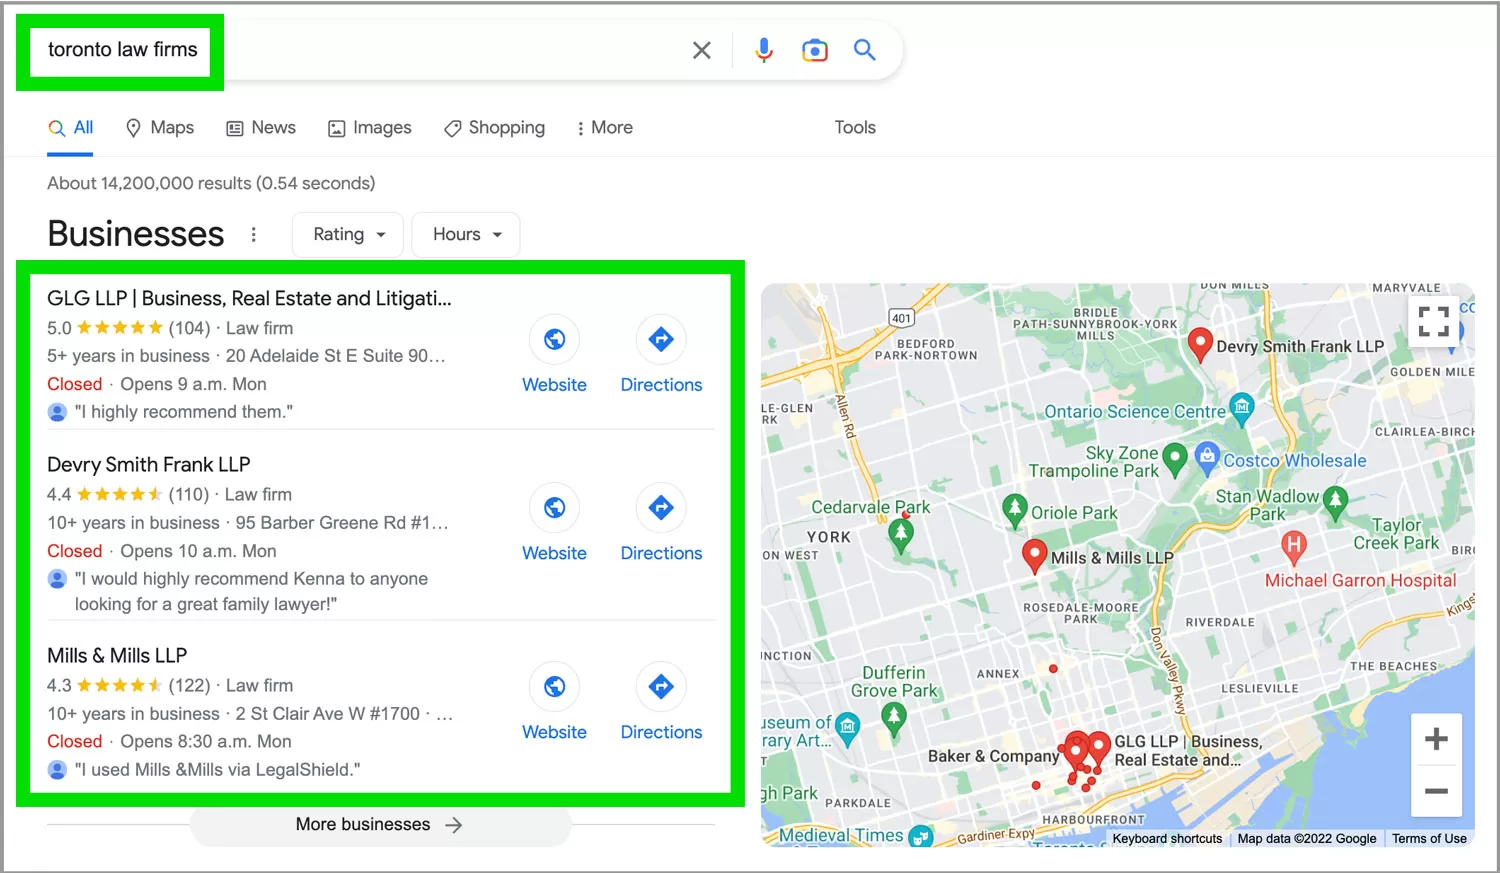Open the Businesses three-dot options menu
Viewport: 1500px width, 873px height.
pyautogui.click(x=254, y=234)
